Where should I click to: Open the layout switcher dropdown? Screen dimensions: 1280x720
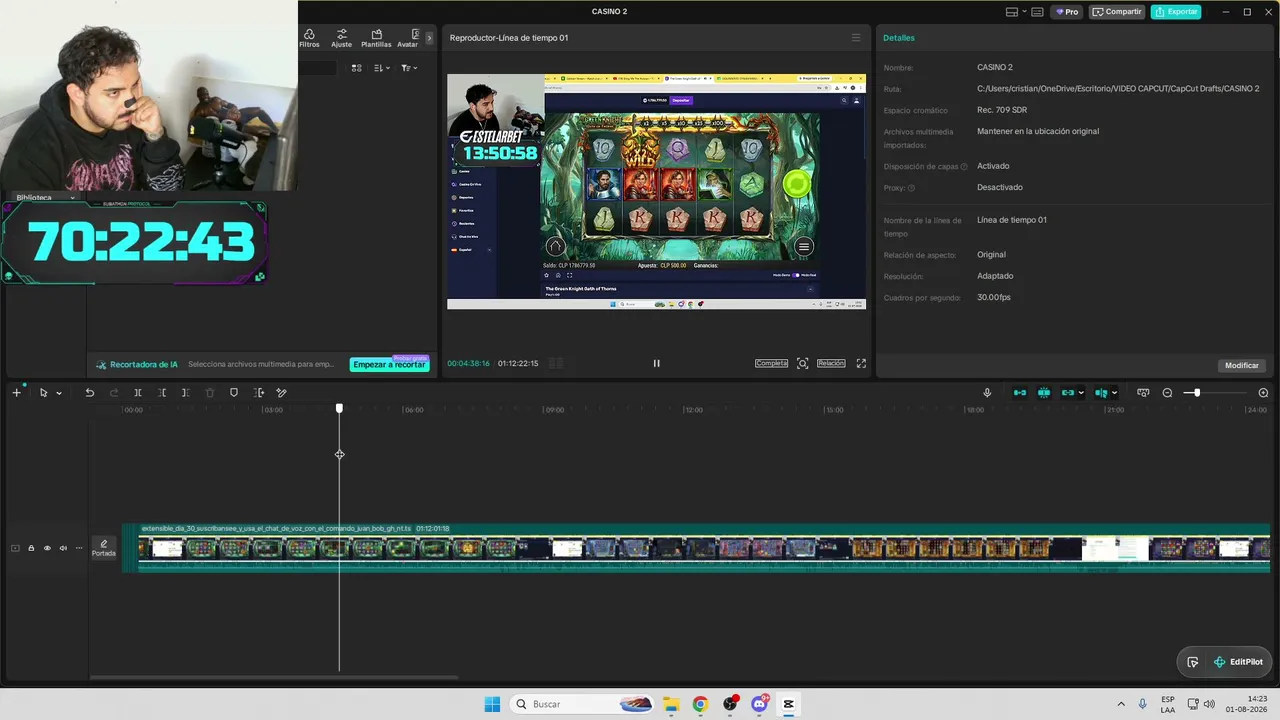(x=1016, y=12)
